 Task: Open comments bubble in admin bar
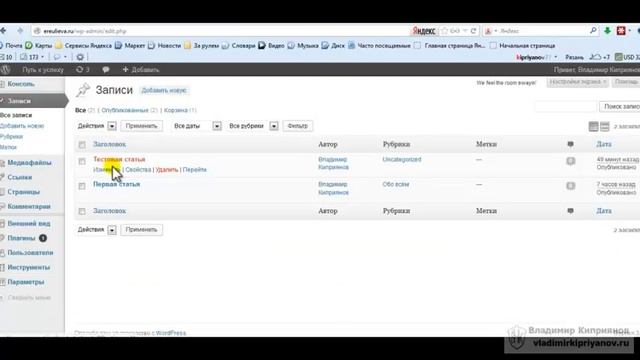pos(106,69)
